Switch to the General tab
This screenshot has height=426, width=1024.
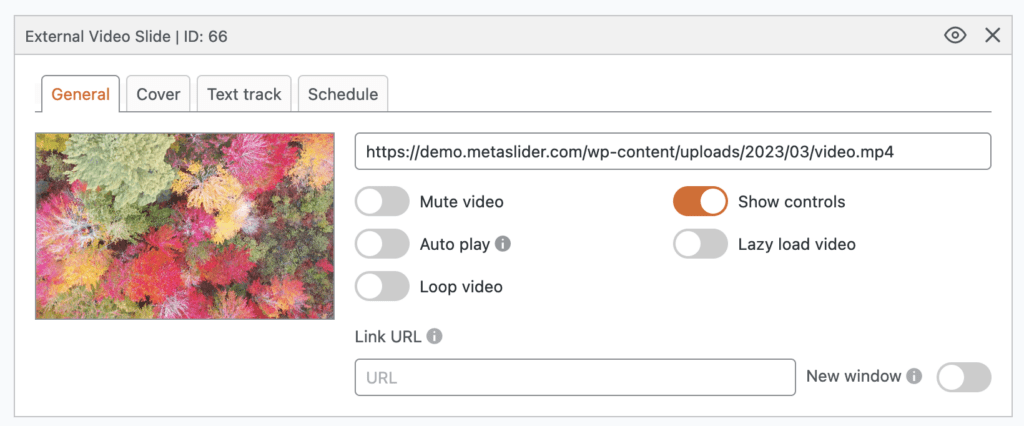[80, 94]
